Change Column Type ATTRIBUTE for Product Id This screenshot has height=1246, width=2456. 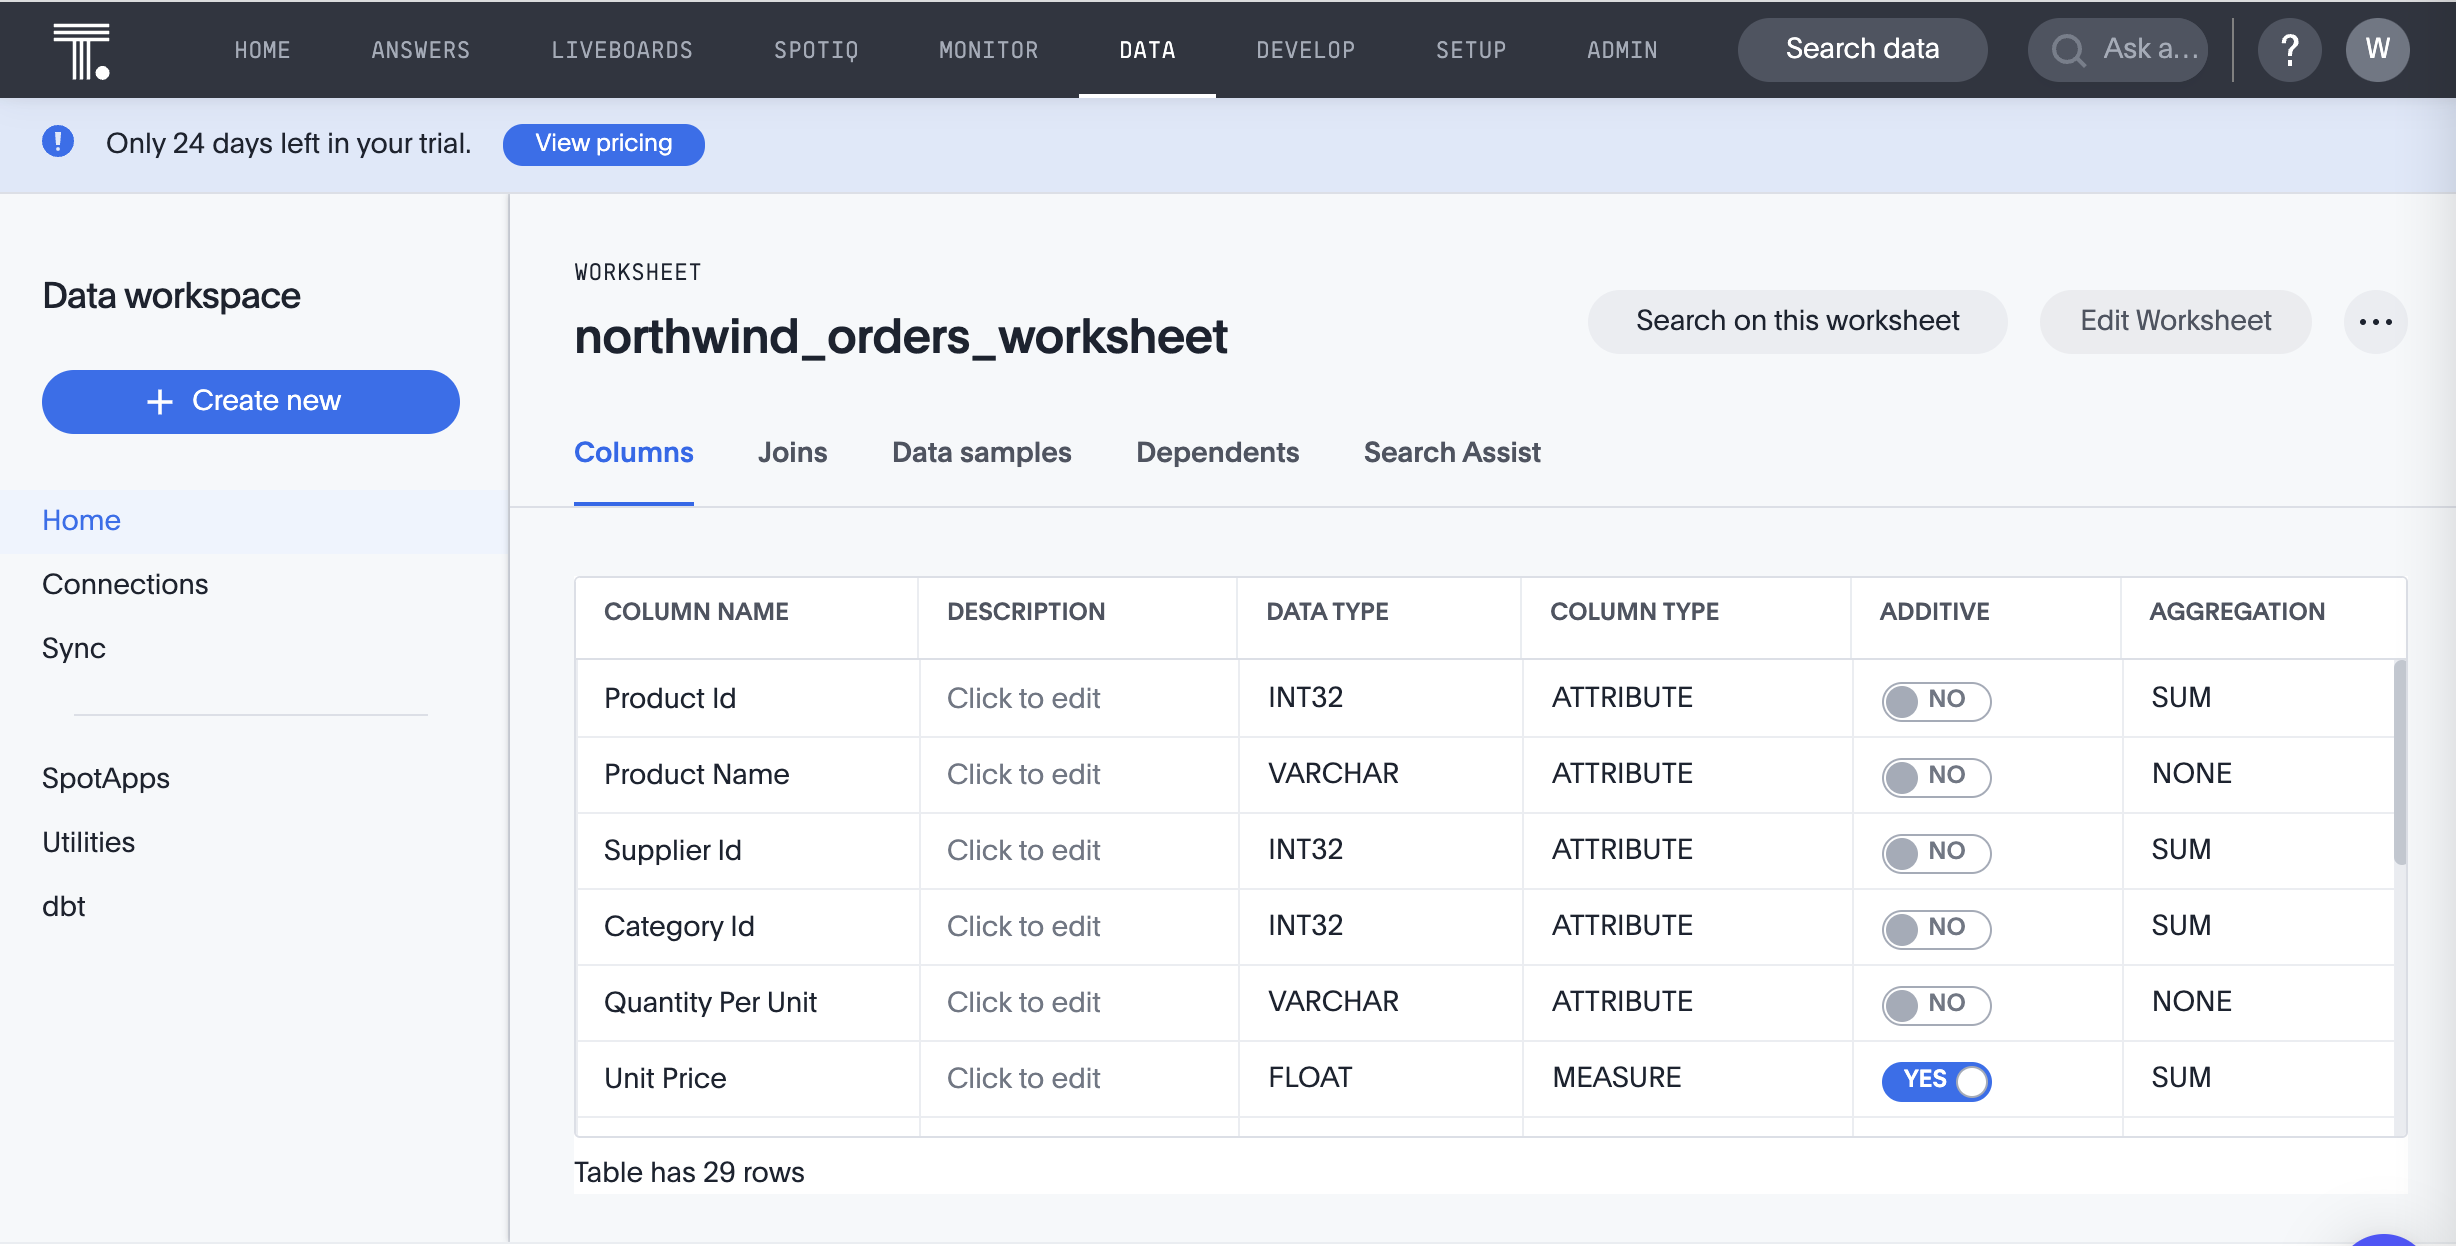point(1622,697)
